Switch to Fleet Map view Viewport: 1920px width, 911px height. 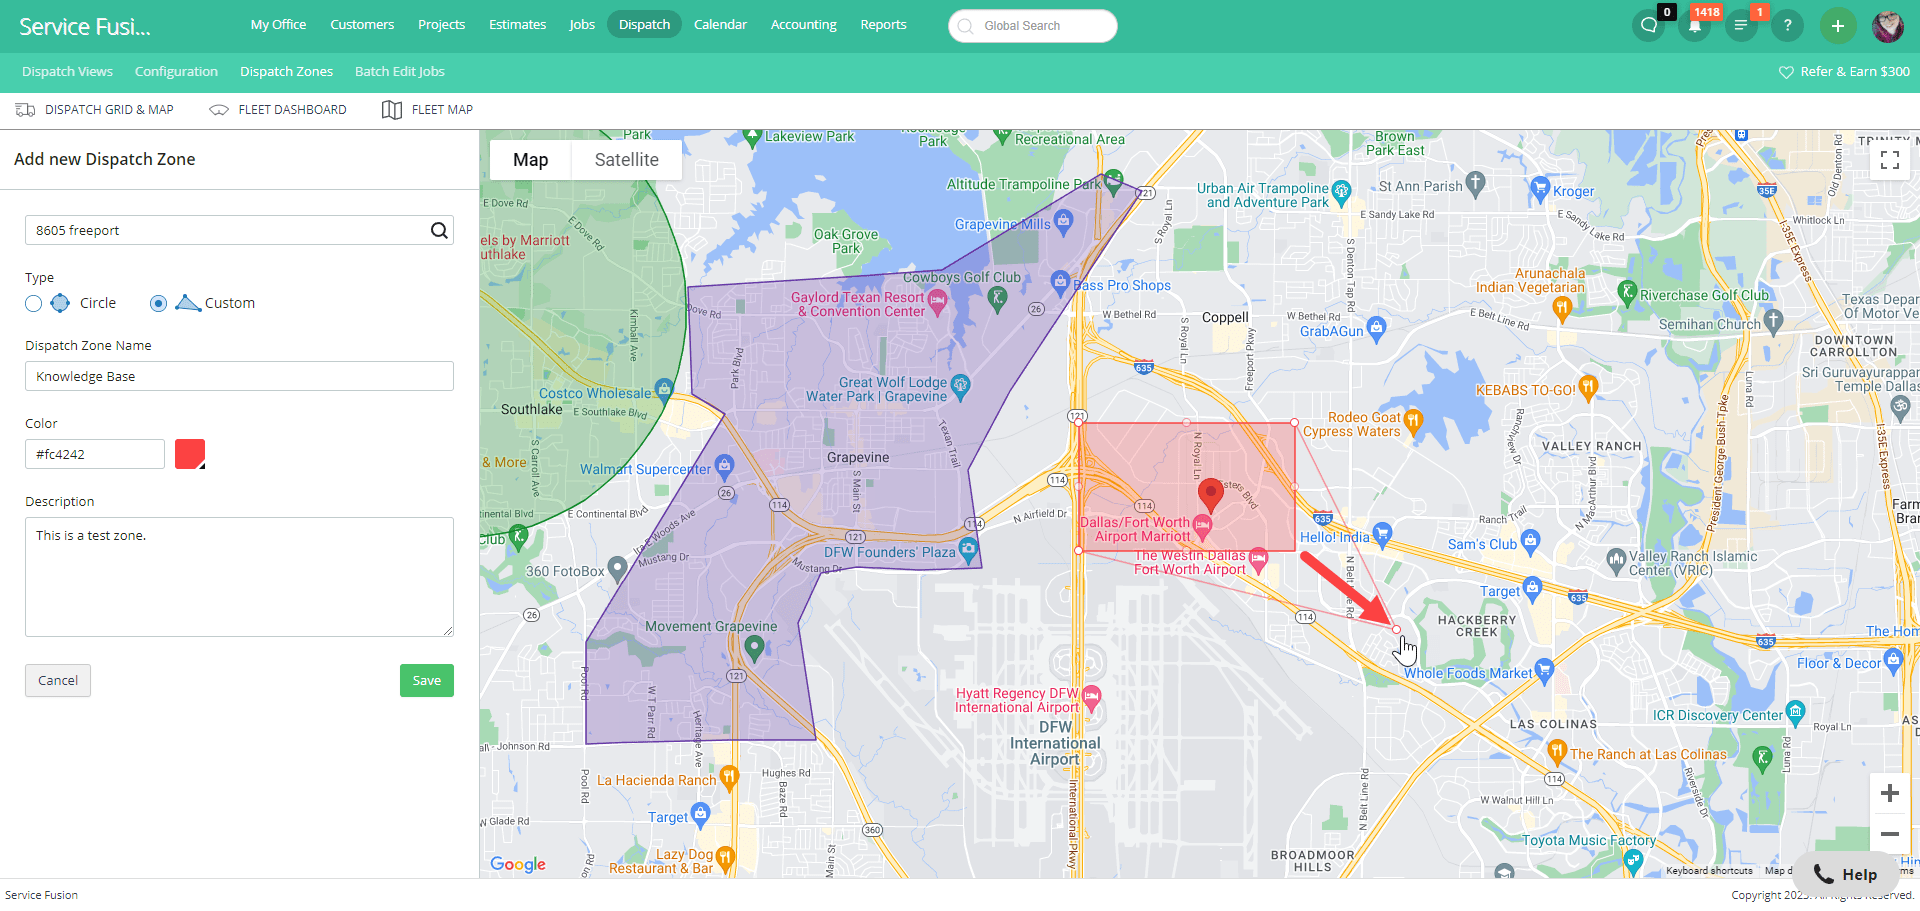click(x=428, y=110)
